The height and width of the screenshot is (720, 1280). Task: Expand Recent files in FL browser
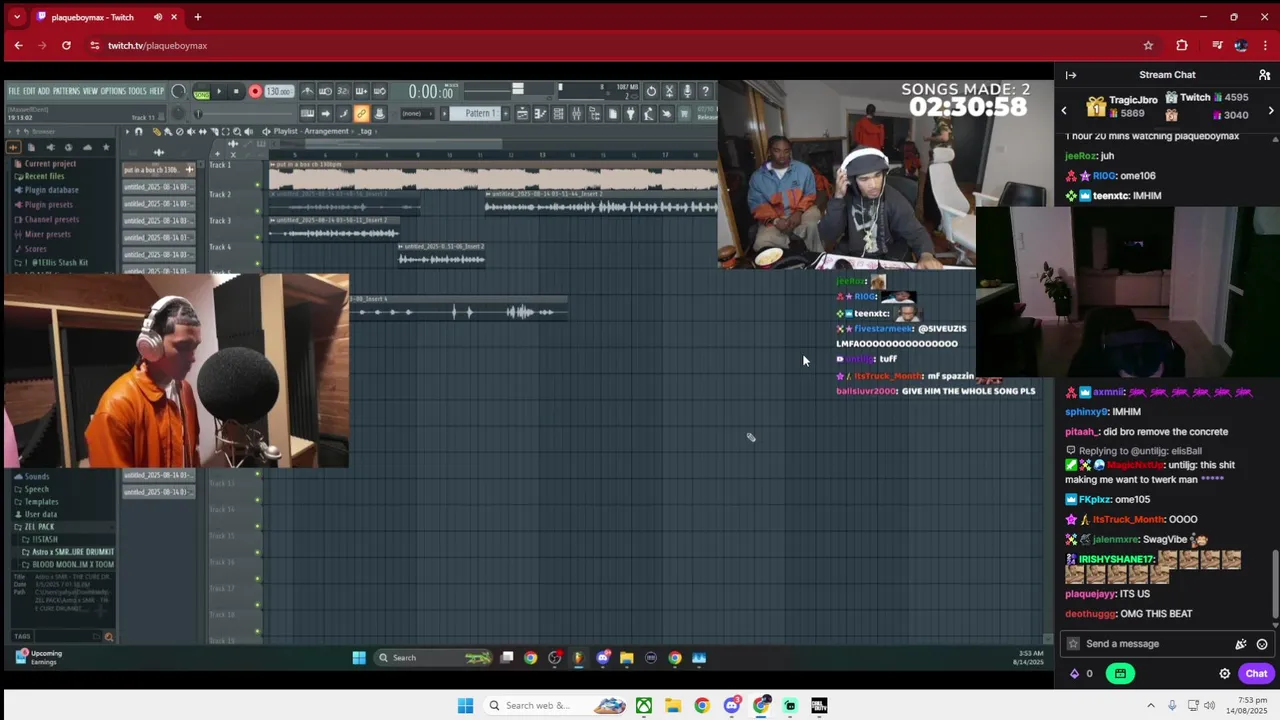(44, 176)
